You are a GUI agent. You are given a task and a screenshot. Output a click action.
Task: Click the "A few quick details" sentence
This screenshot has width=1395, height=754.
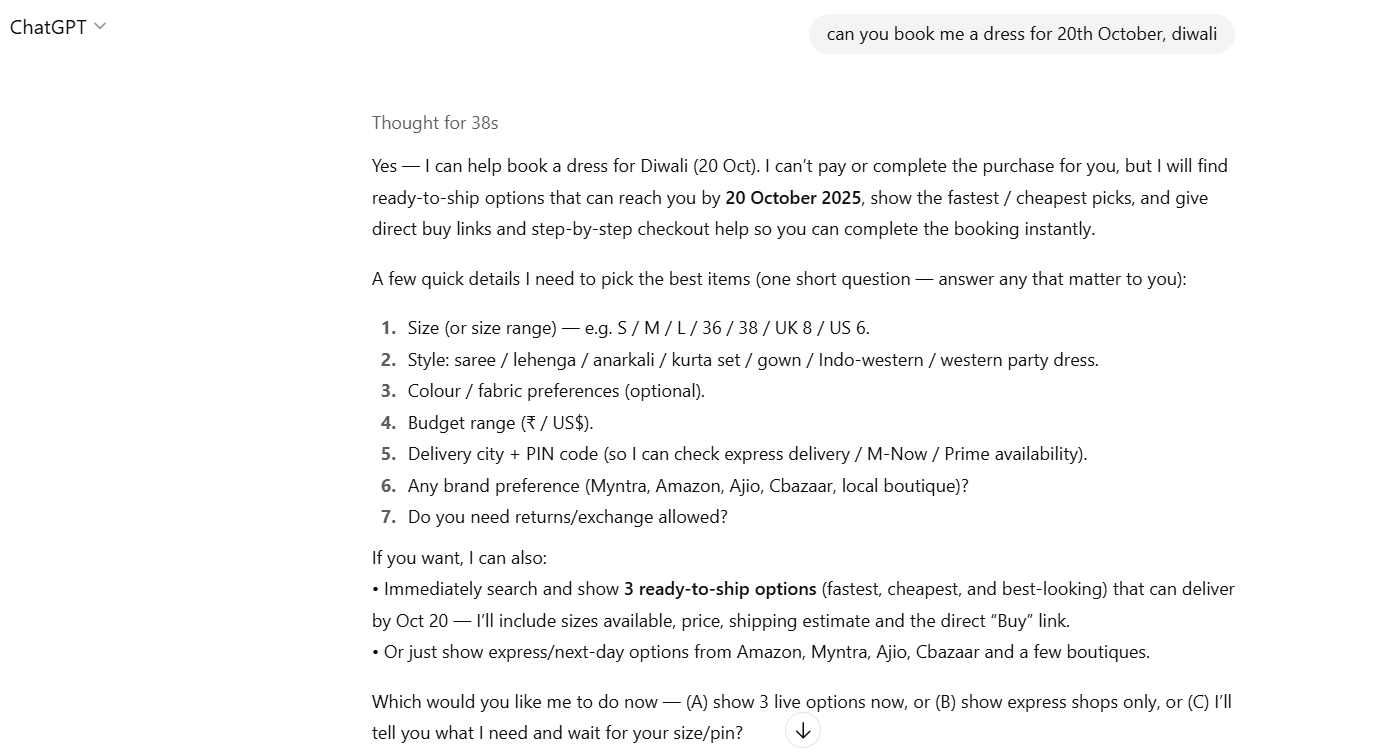point(778,279)
